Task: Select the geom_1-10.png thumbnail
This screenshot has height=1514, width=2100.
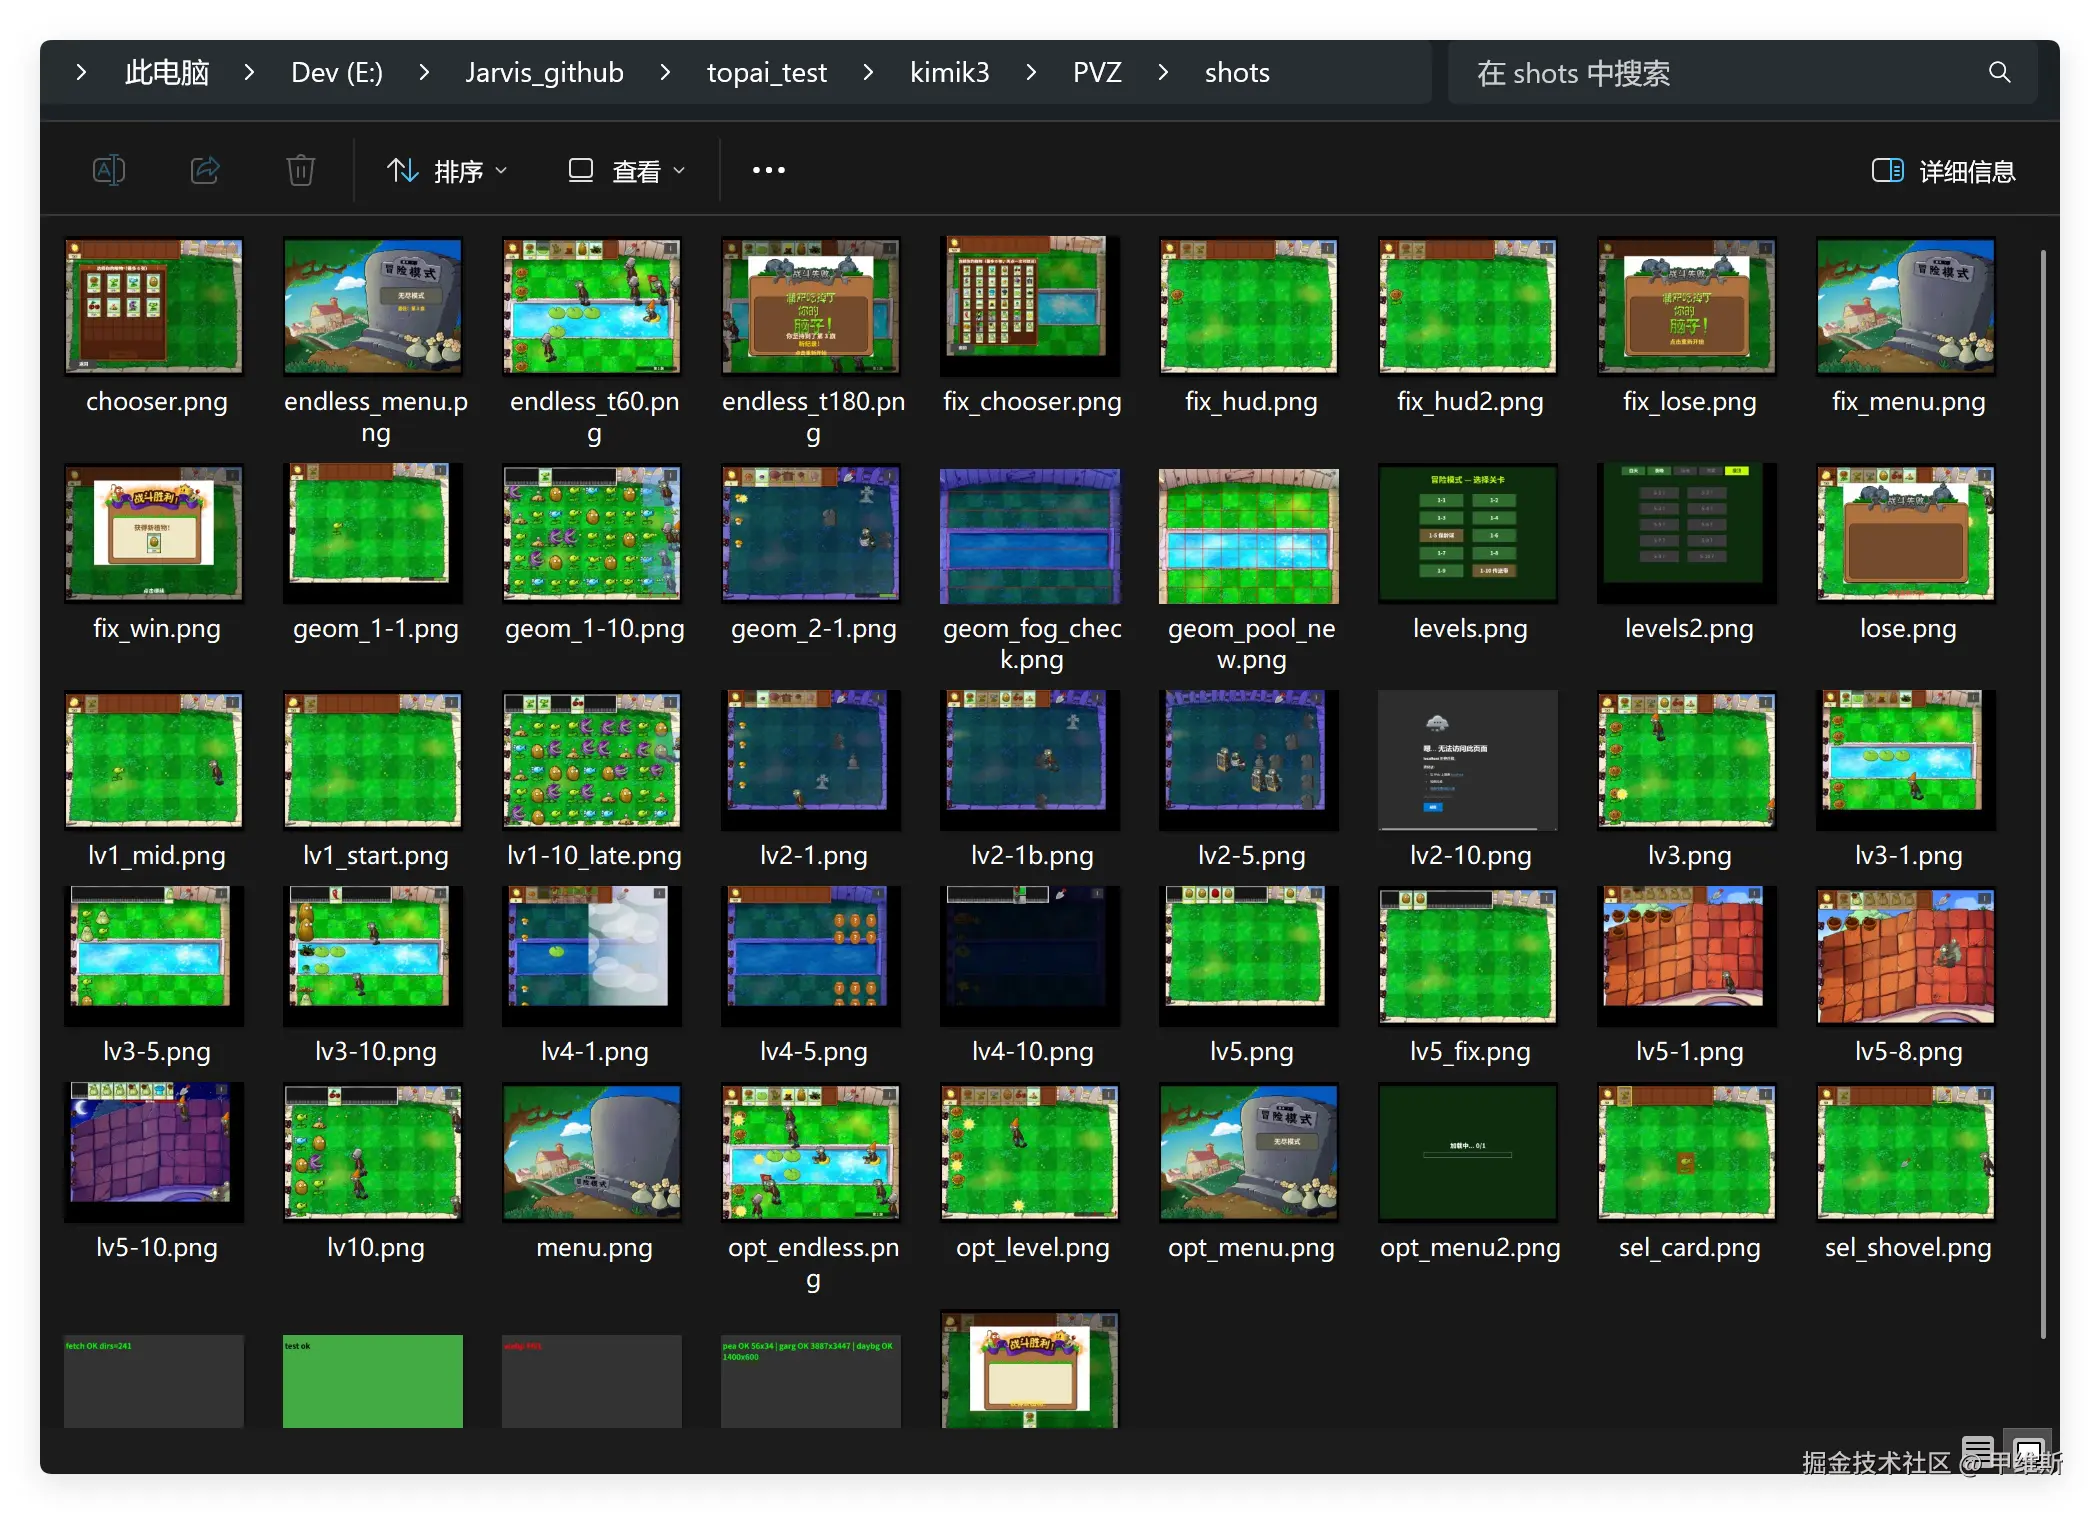Action: point(592,534)
